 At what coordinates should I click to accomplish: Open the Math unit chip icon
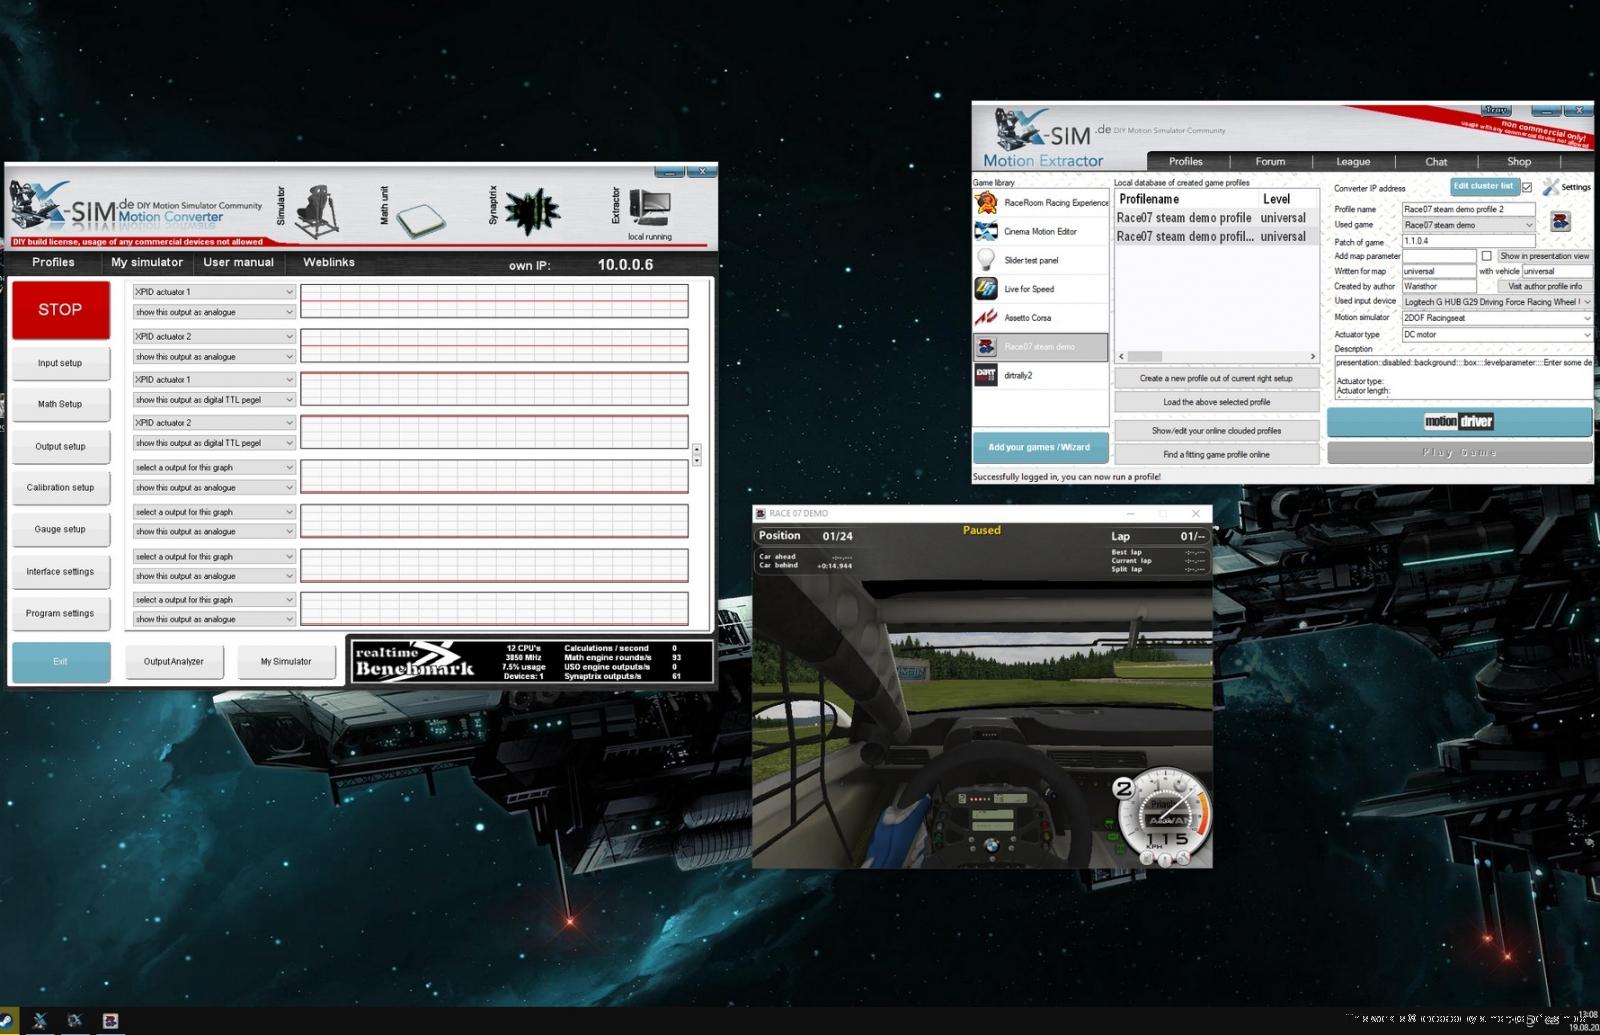[420, 218]
